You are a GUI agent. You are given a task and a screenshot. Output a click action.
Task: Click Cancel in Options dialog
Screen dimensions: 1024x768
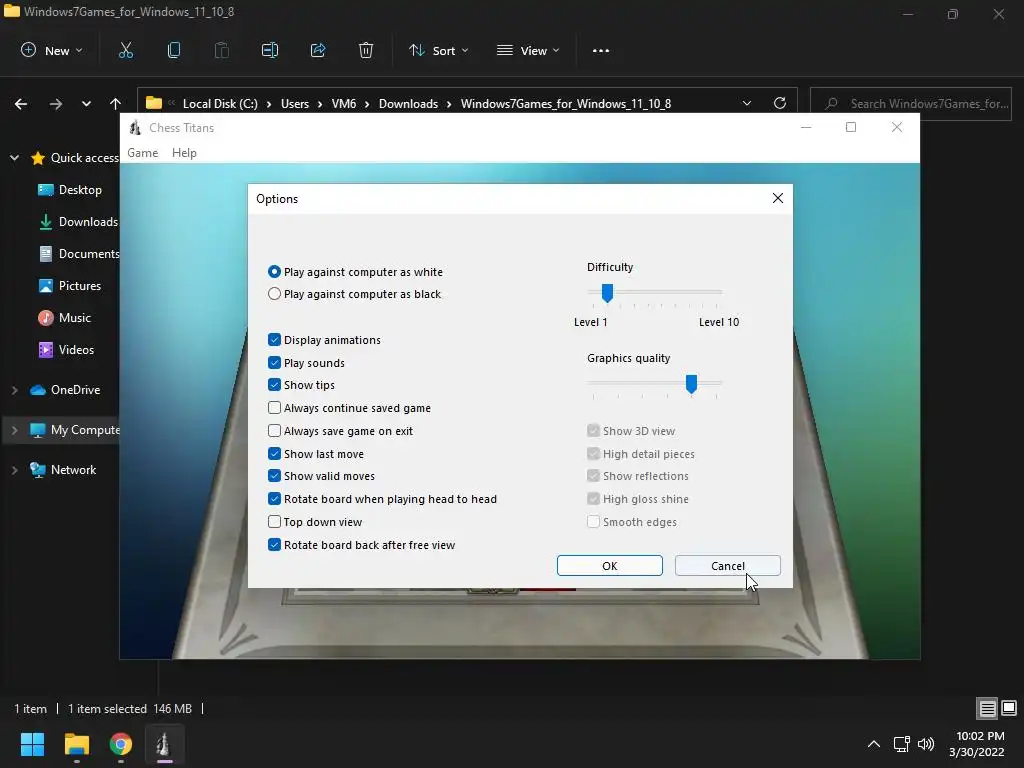[x=728, y=566]
